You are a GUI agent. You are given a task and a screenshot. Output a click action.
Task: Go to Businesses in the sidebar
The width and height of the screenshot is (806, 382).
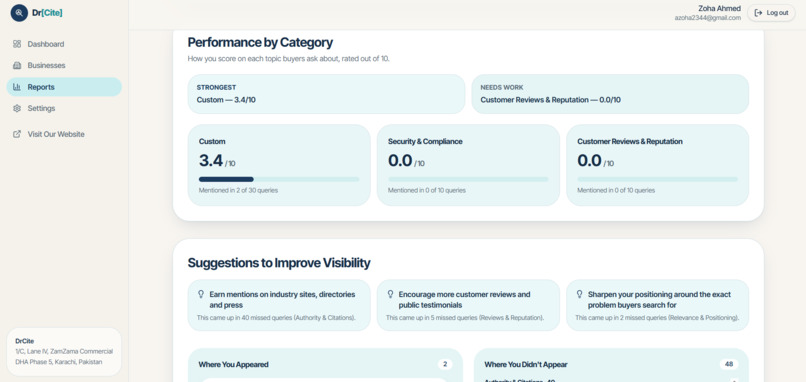click(64, 65)
